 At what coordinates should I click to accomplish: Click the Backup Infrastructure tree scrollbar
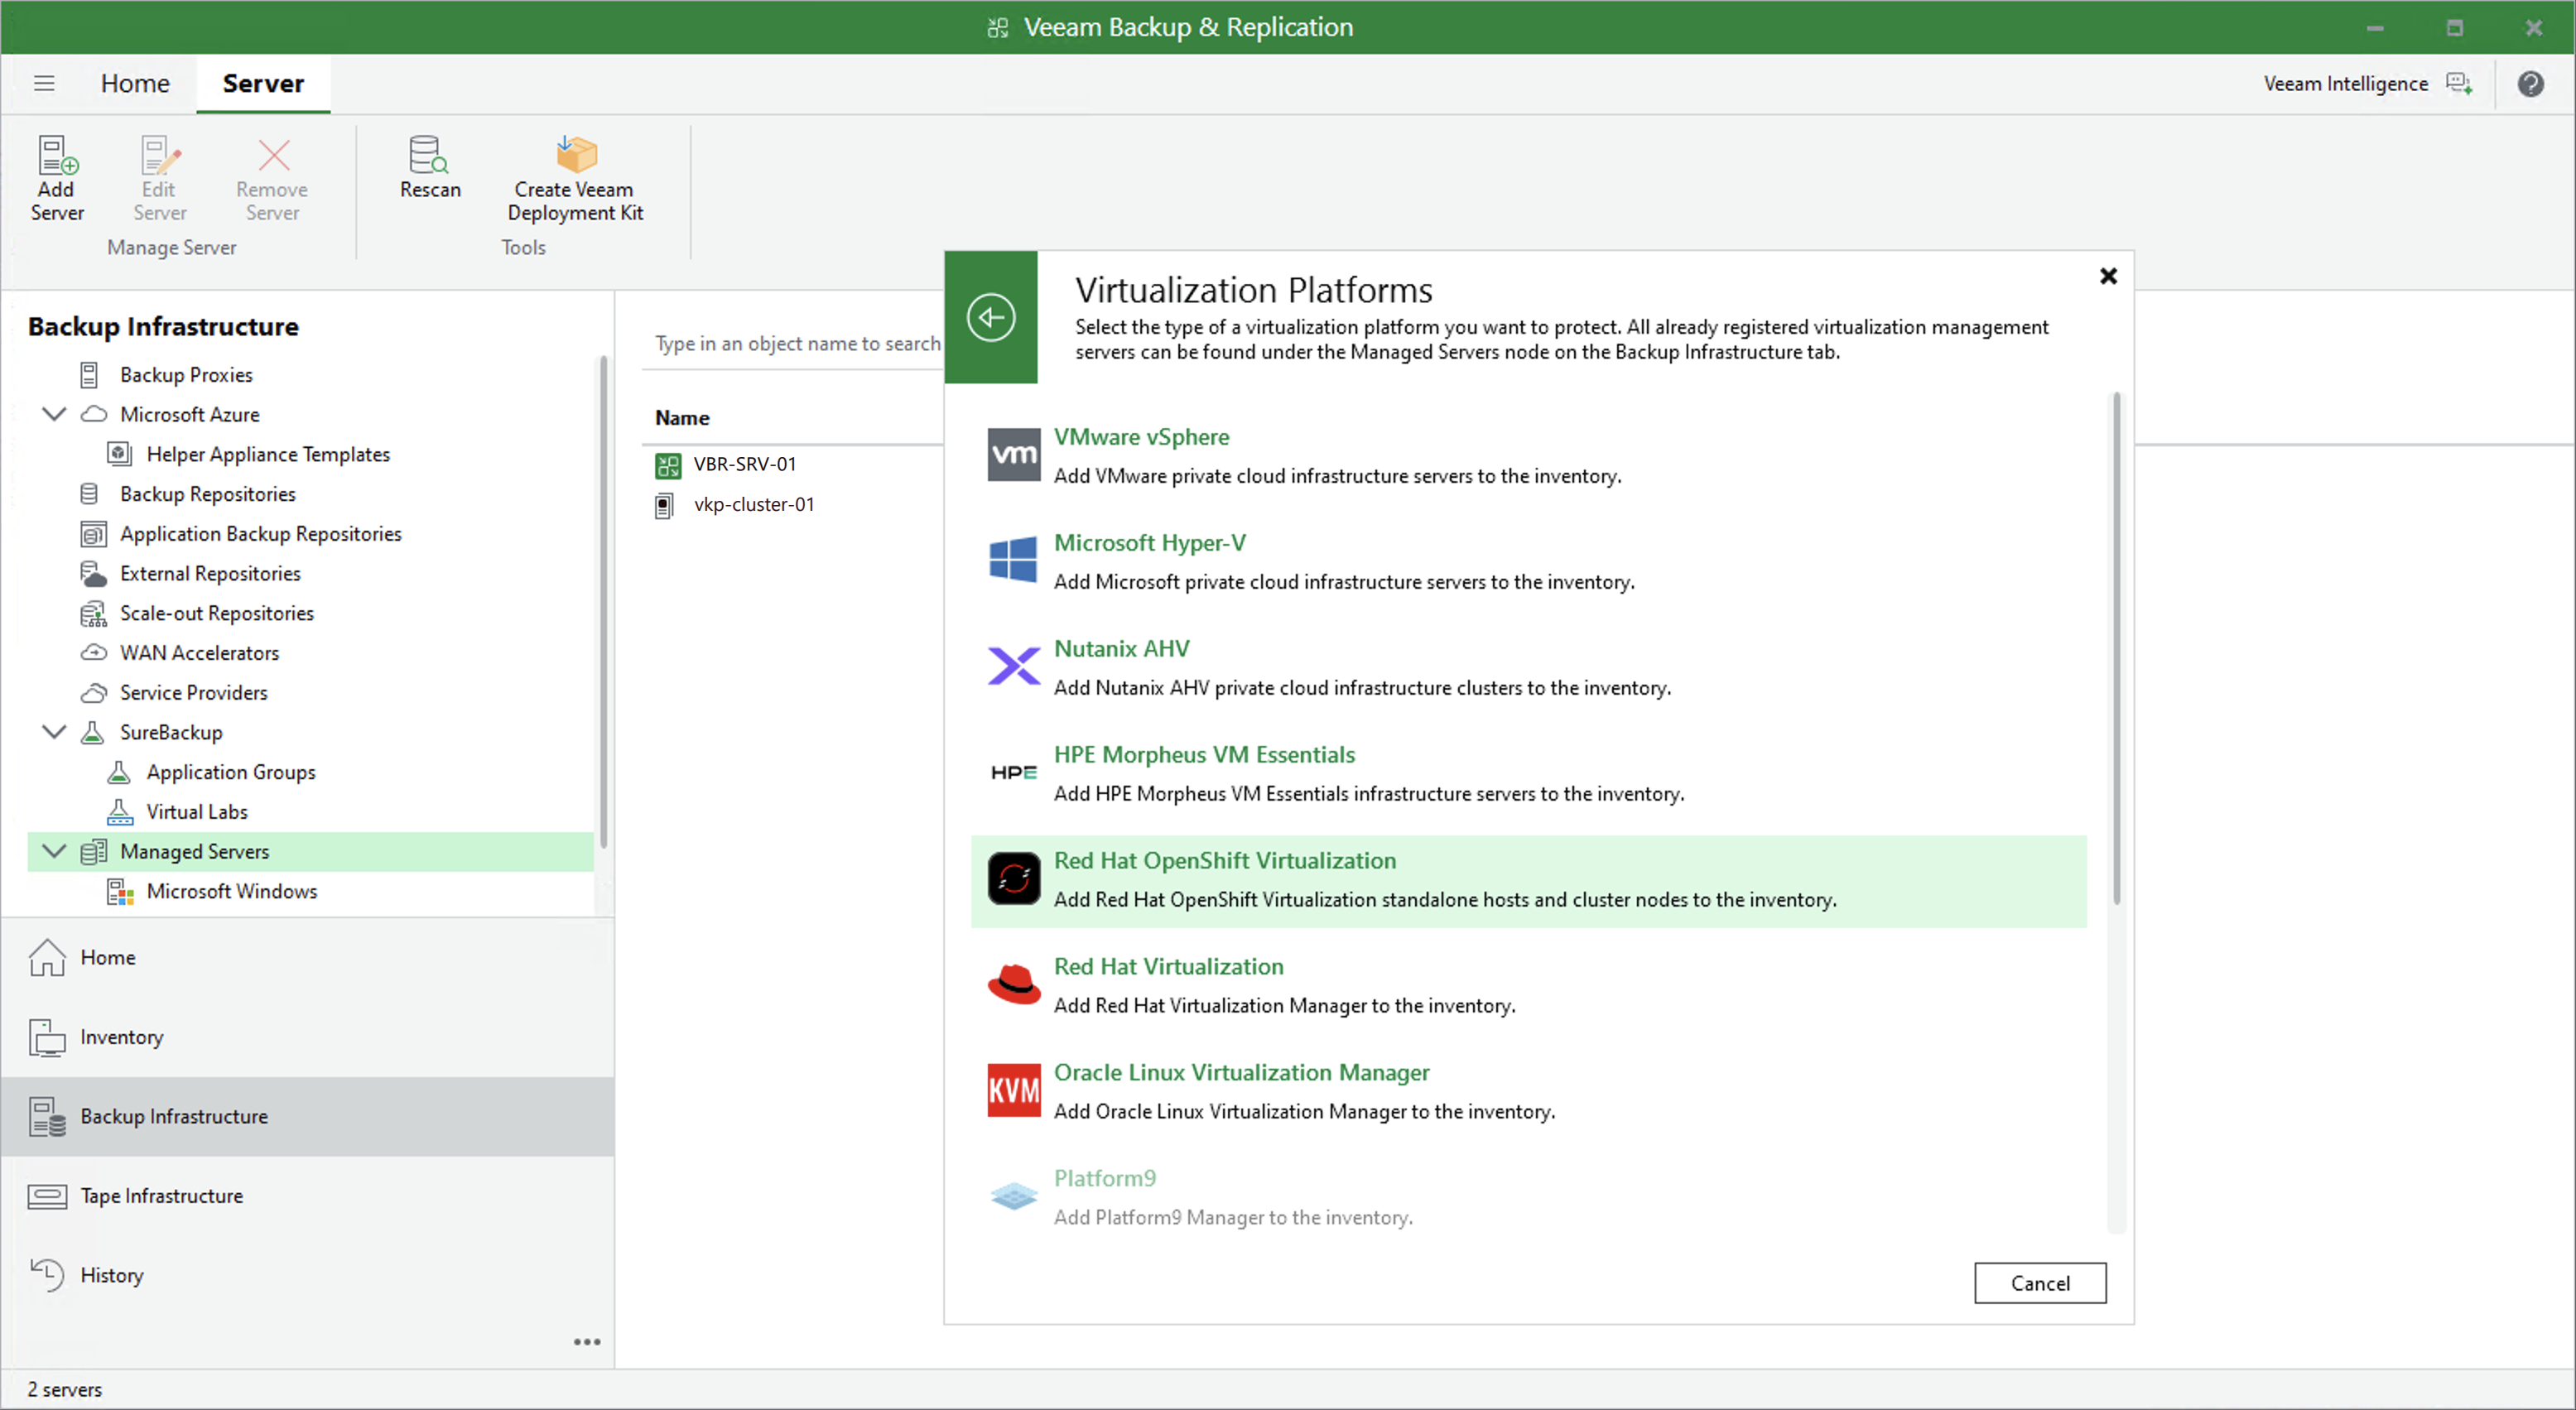click(602, 603)
